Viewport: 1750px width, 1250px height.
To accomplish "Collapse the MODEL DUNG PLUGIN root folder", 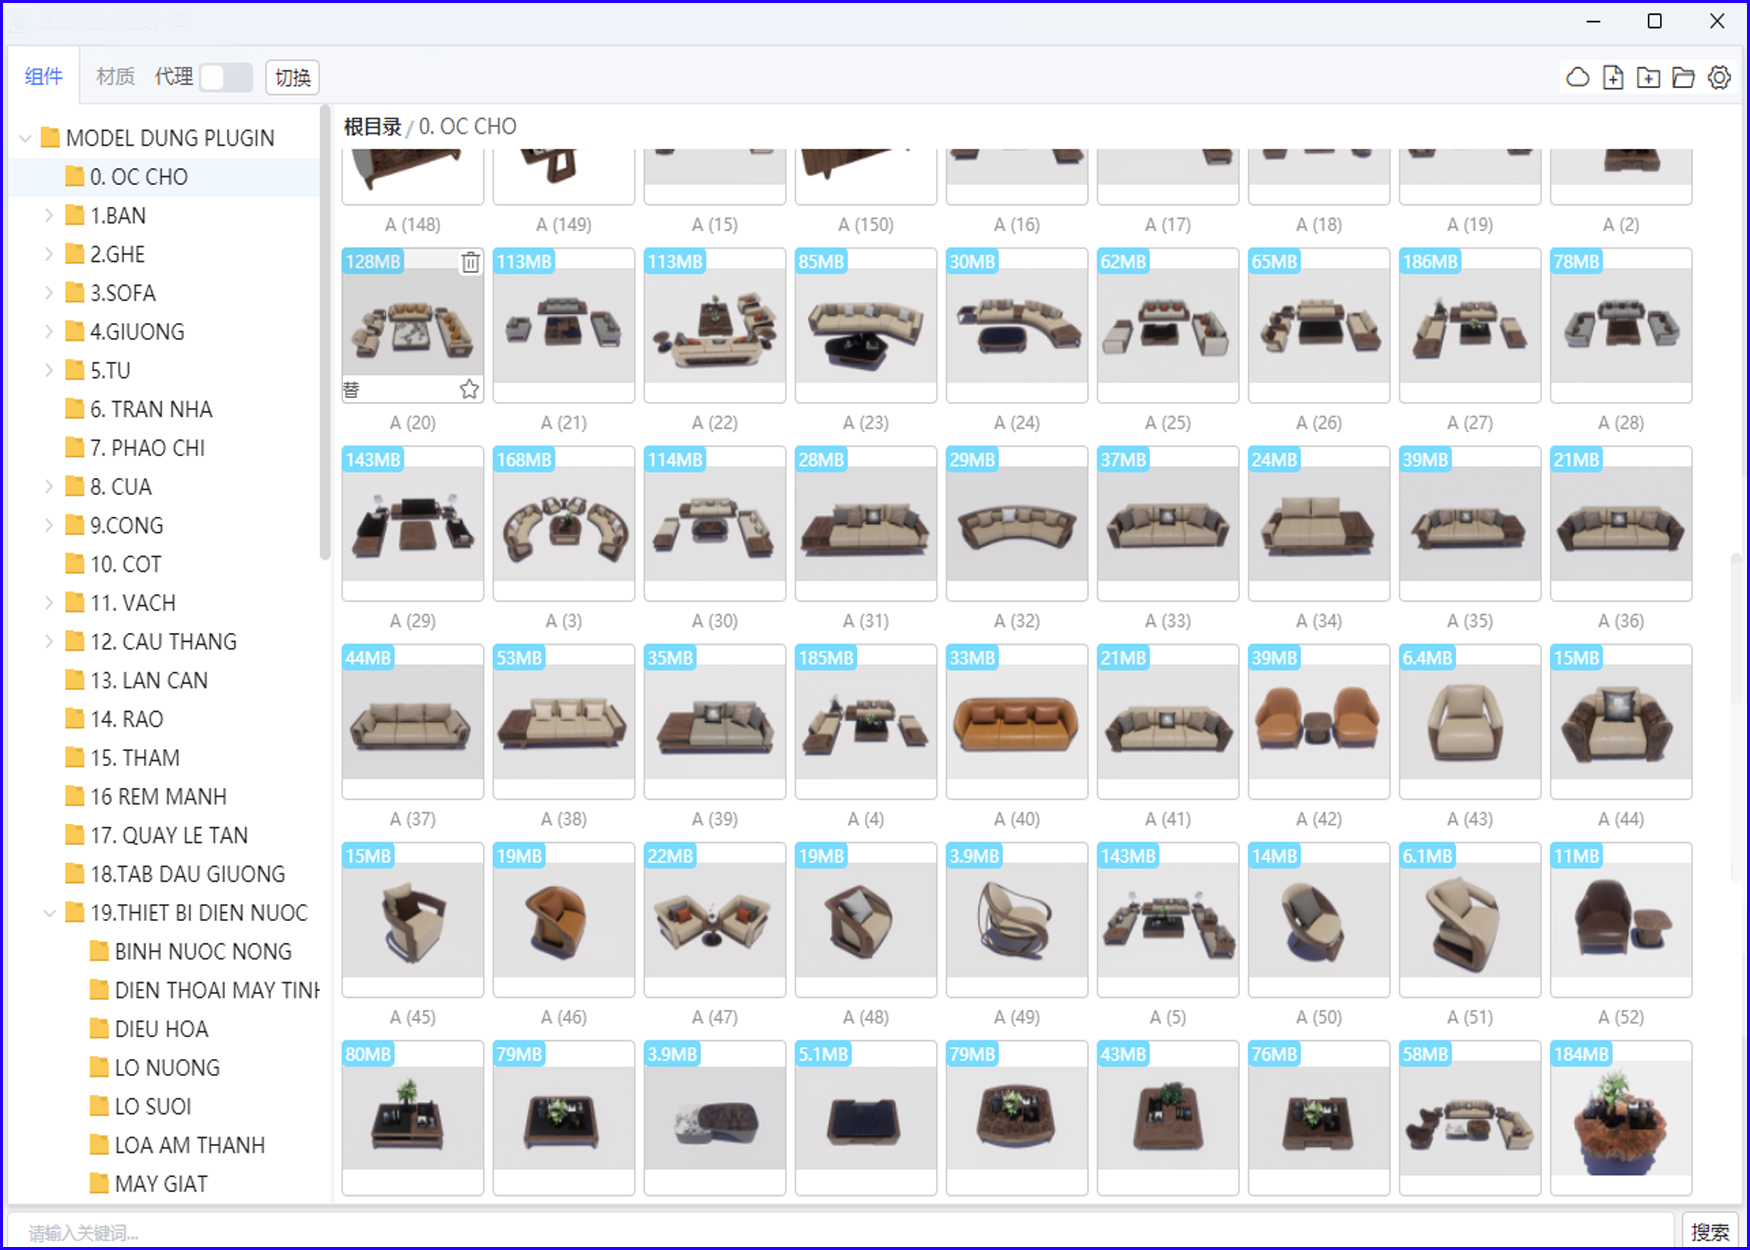I will (x=25, y=138).
